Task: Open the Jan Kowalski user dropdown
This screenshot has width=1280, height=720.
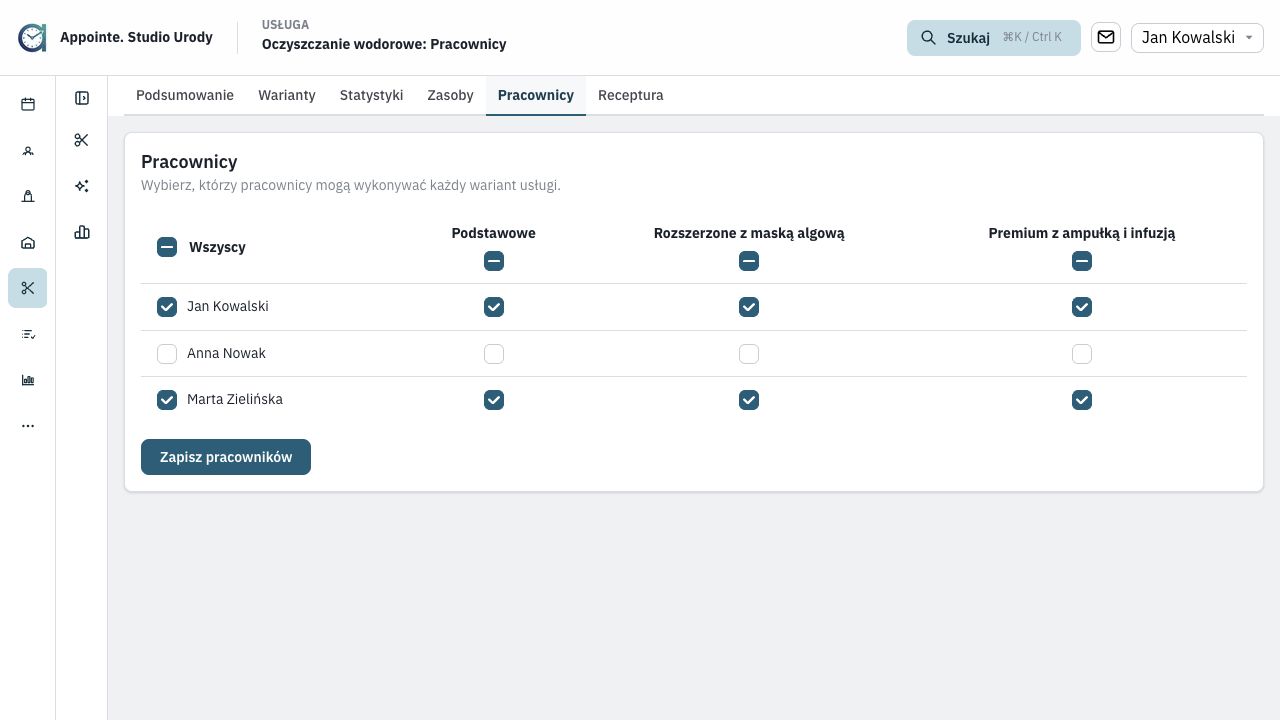Action: click(x=1197, y=37)
